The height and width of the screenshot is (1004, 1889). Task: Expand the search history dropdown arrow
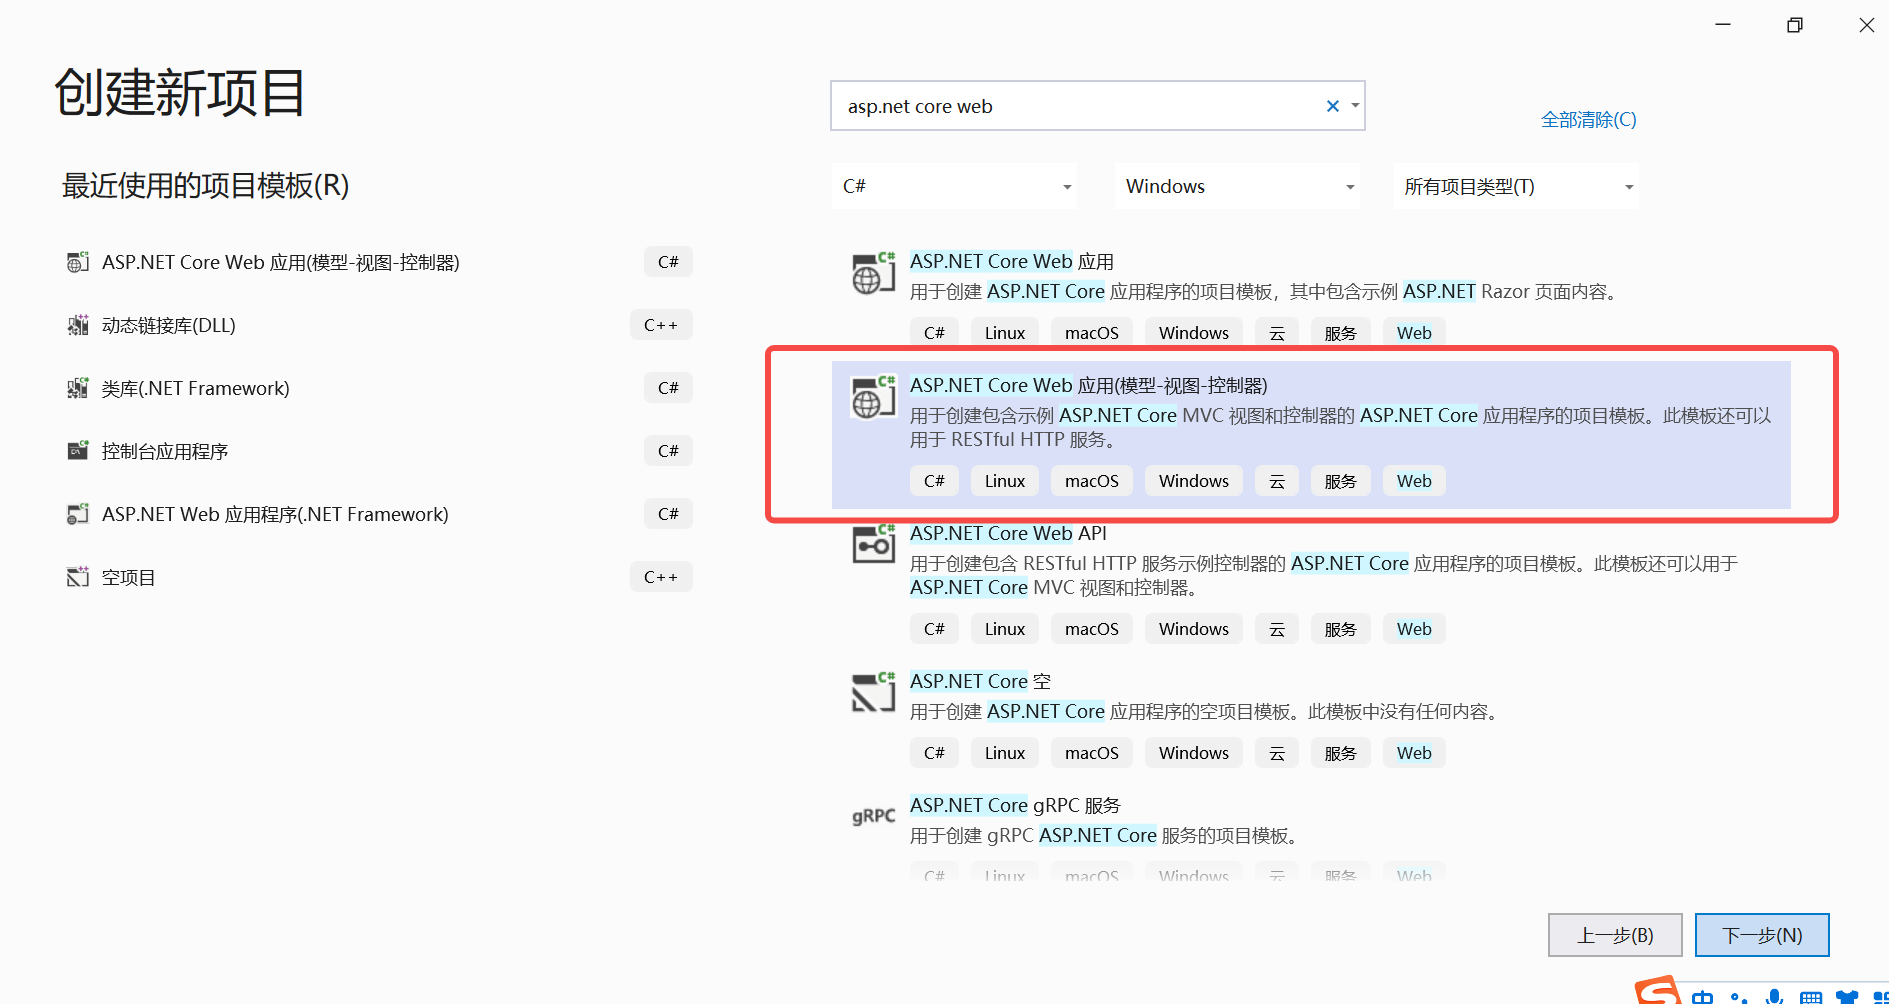pyautogui.click(x=1355, y=106)
